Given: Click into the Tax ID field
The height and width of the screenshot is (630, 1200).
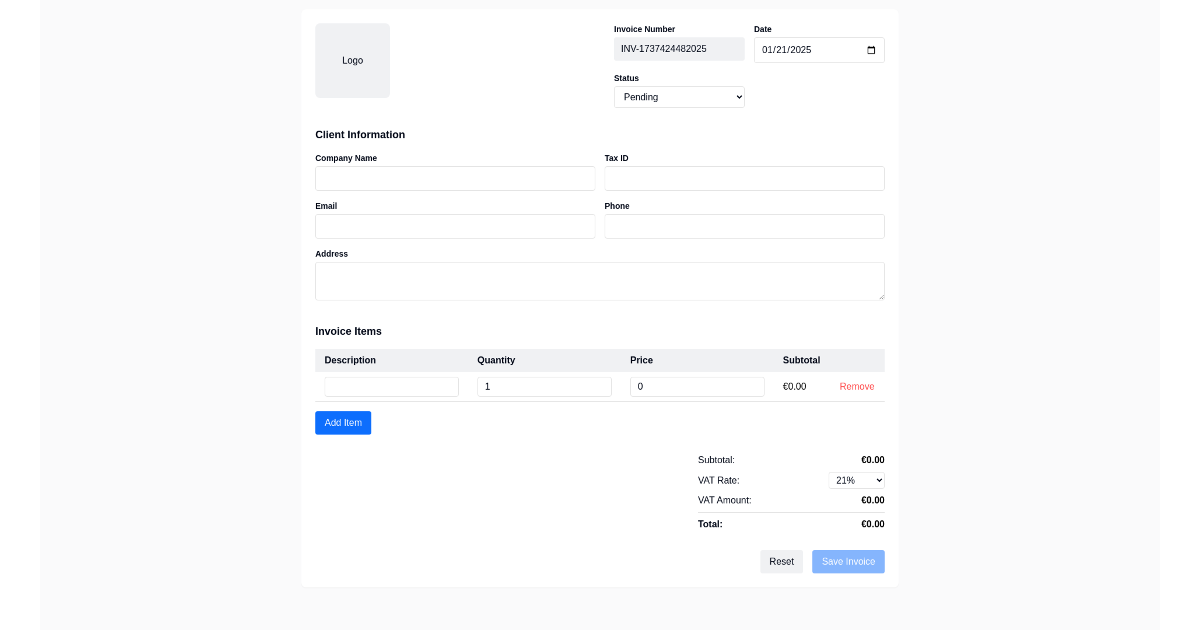Looking at the screenshot, I should tap(744, 178).
